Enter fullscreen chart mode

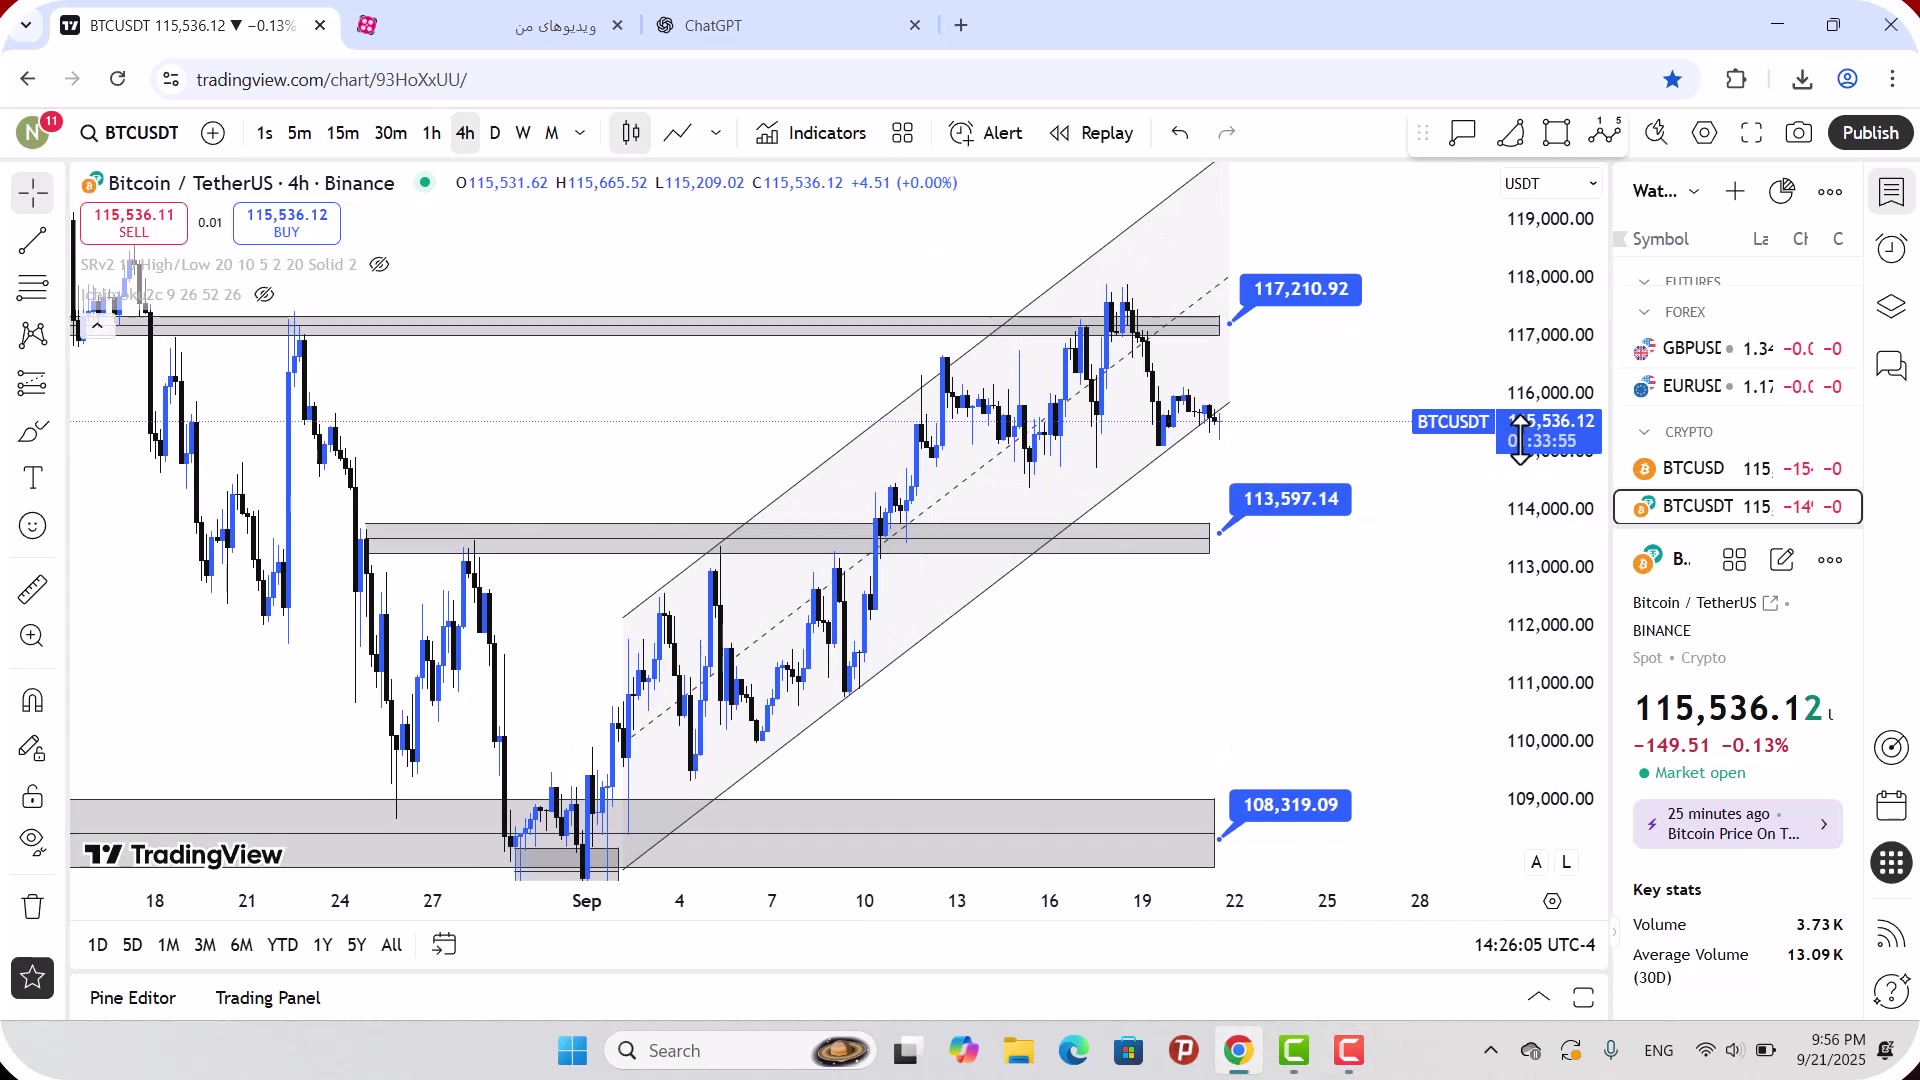click(x=1751, y=133)
